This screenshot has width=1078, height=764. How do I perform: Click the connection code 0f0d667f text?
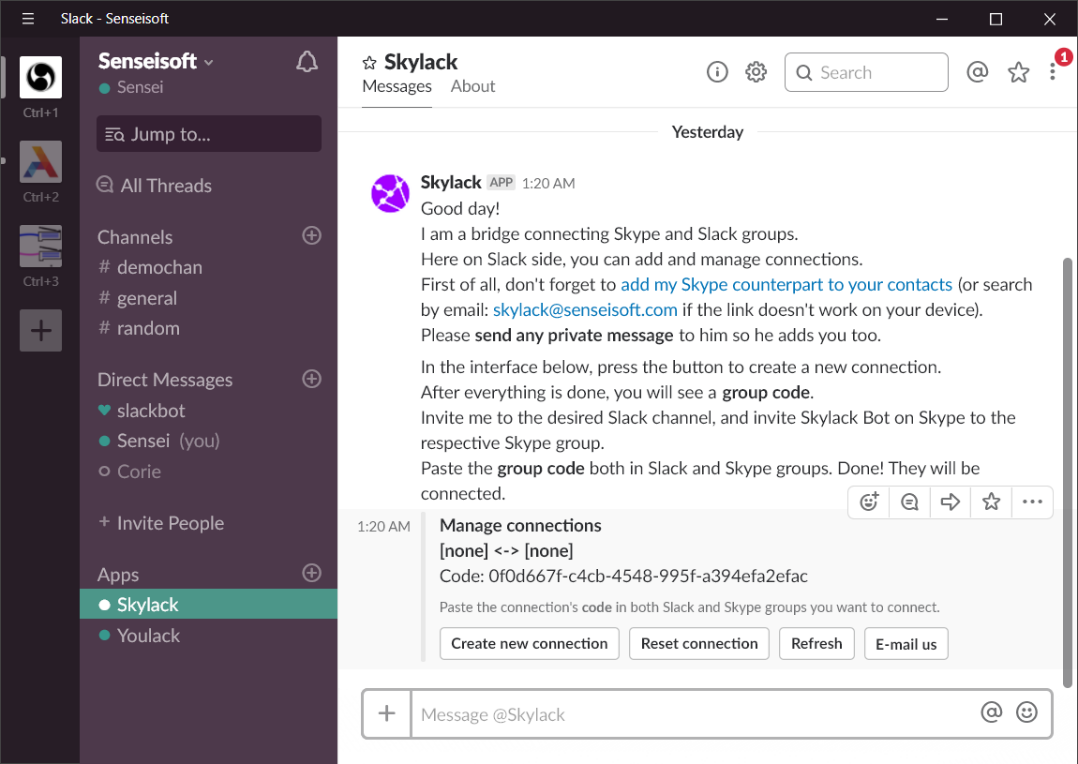coord(648,576)
